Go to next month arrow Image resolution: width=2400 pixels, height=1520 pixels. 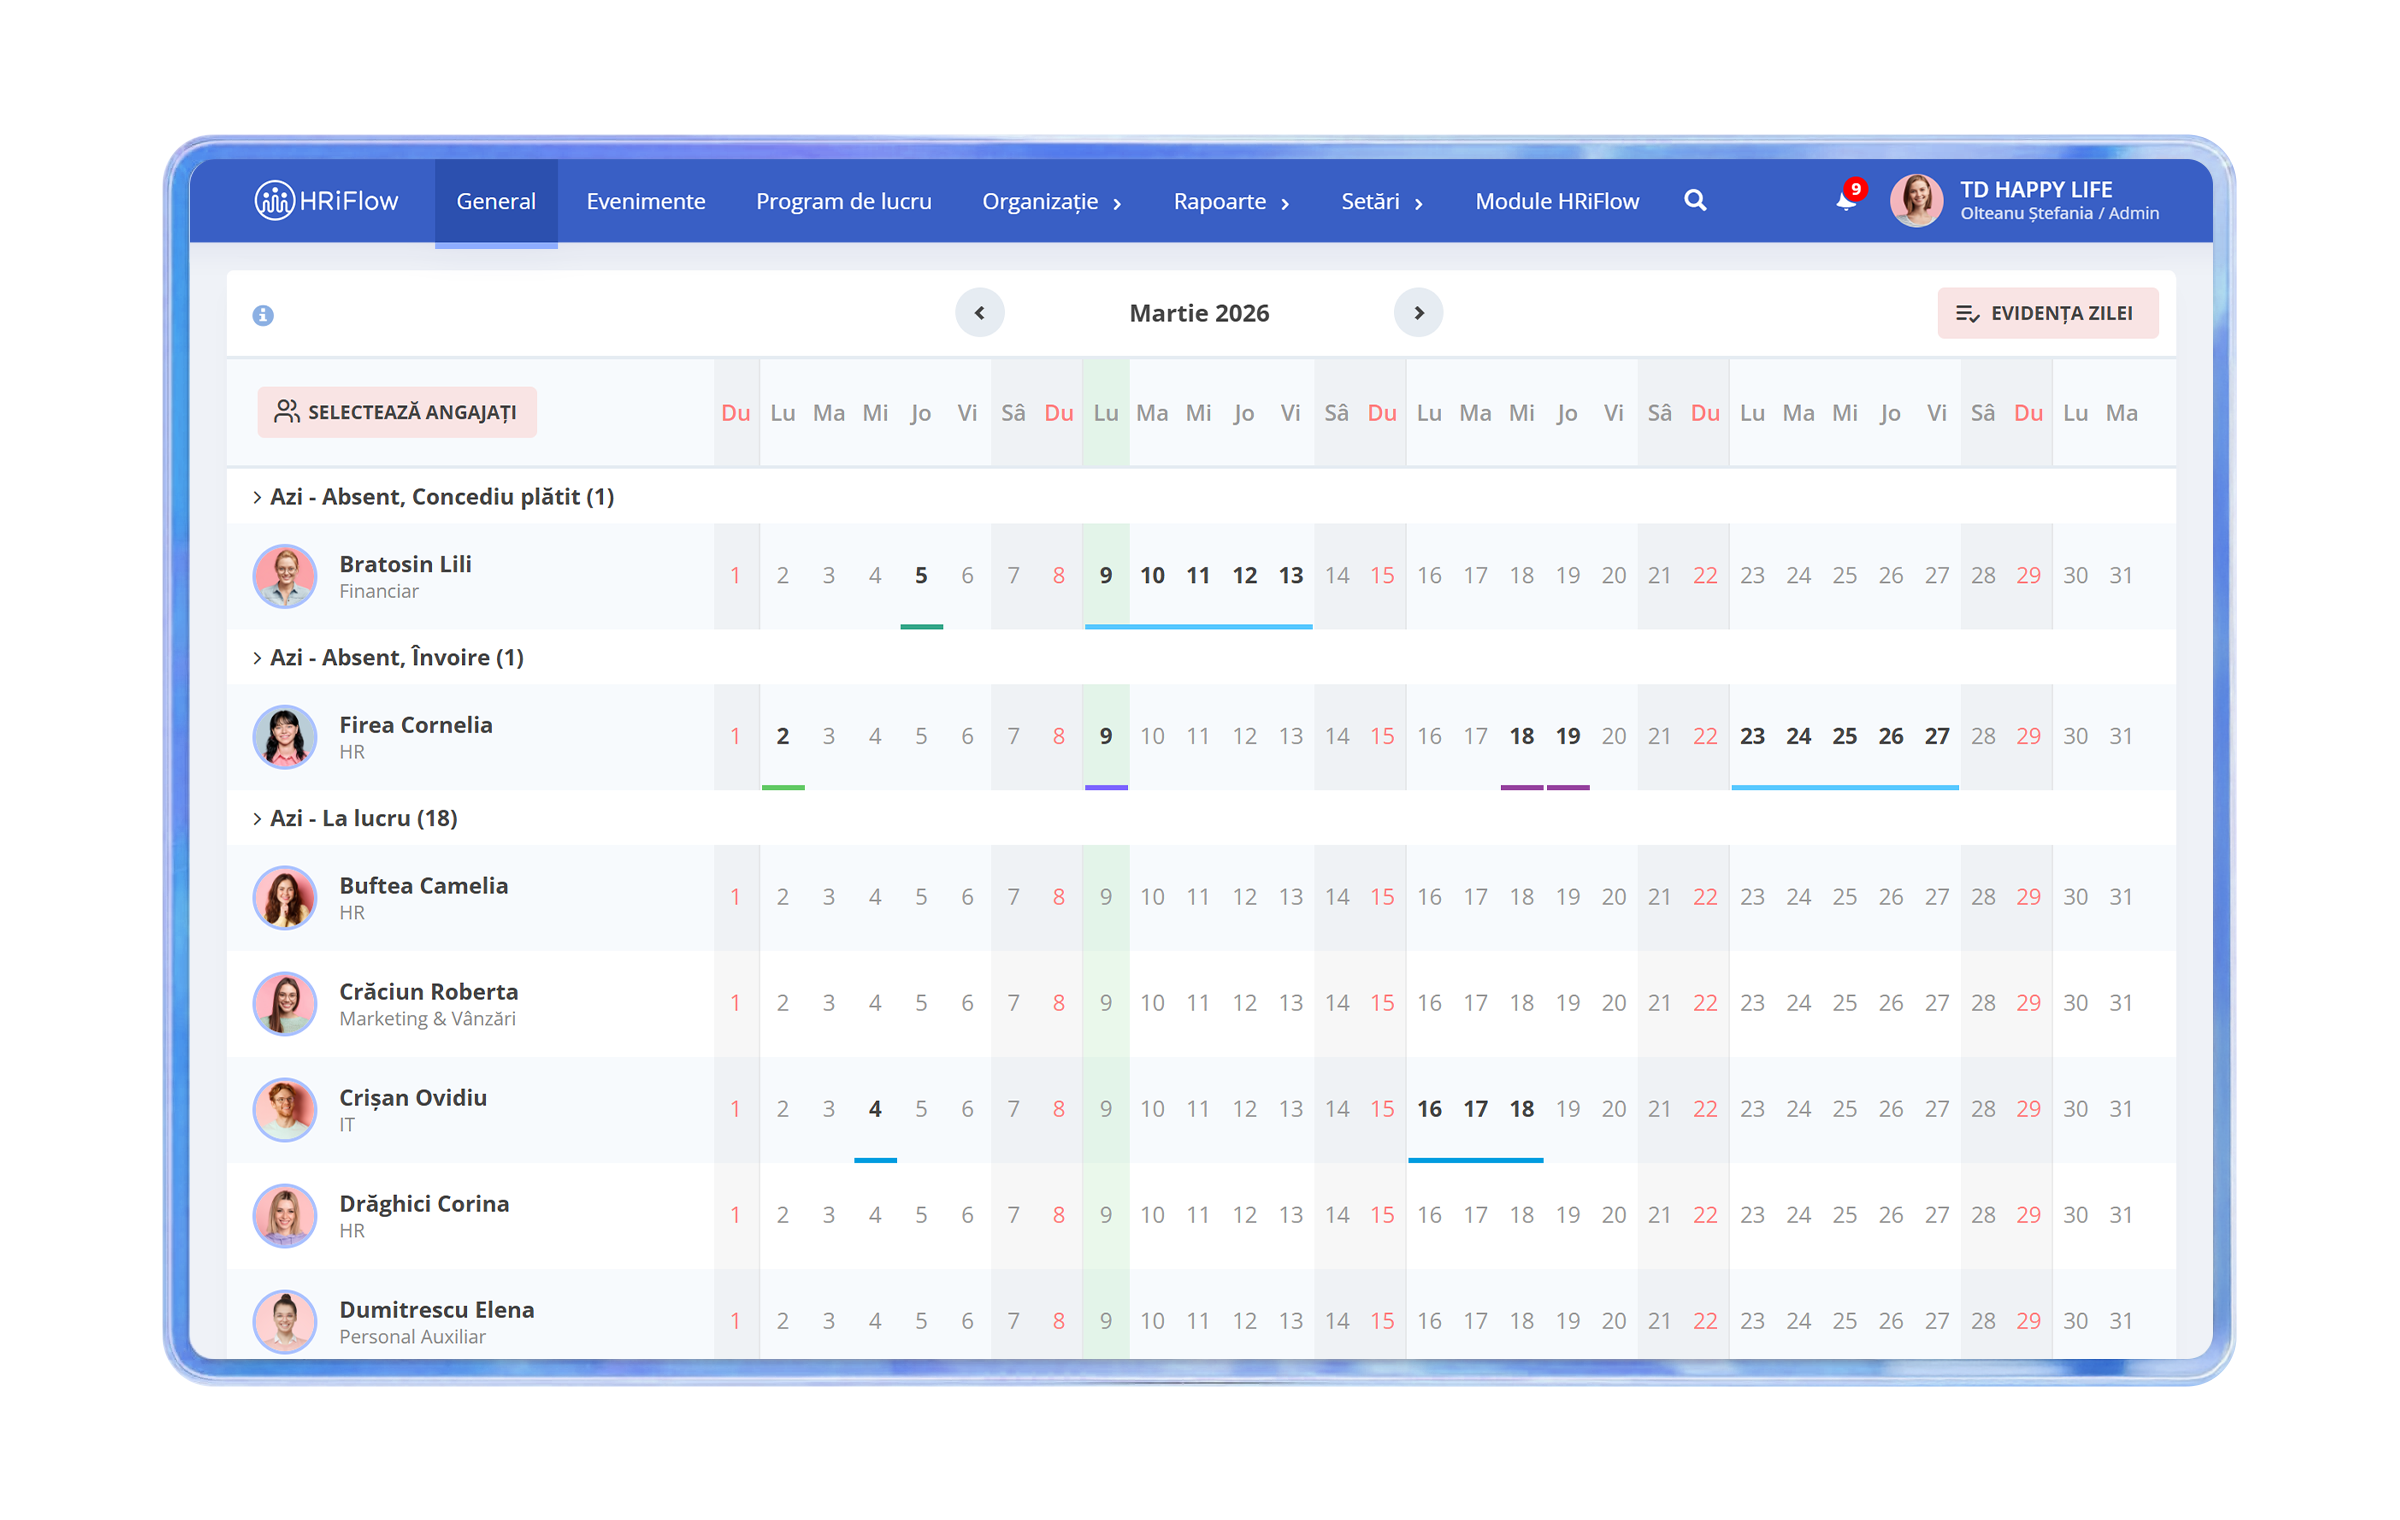point(1418,313)
